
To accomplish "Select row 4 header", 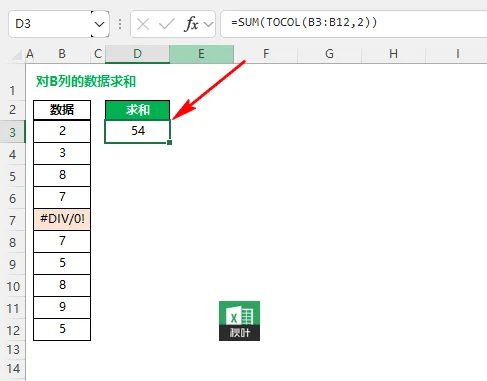I will point(13,154).
